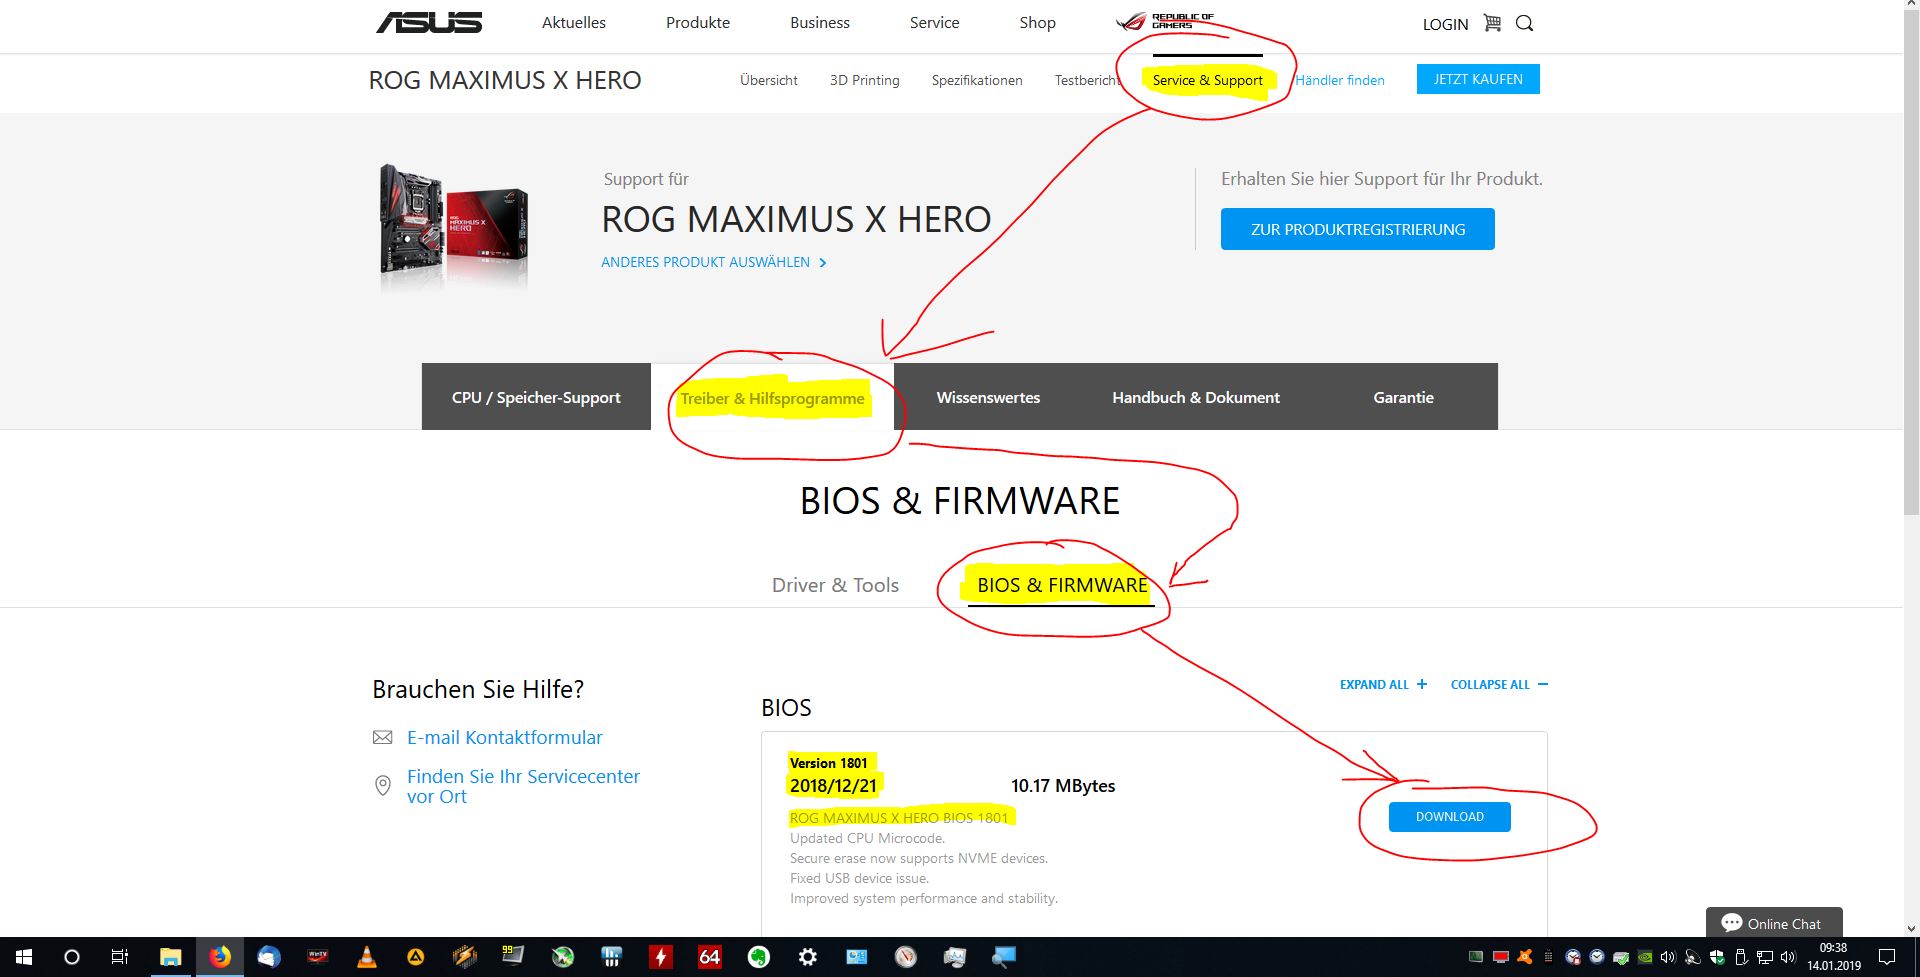The image size is (1920, 977).
Task: Open the E-mail Kontaktformular link
Action: point(505,738)
